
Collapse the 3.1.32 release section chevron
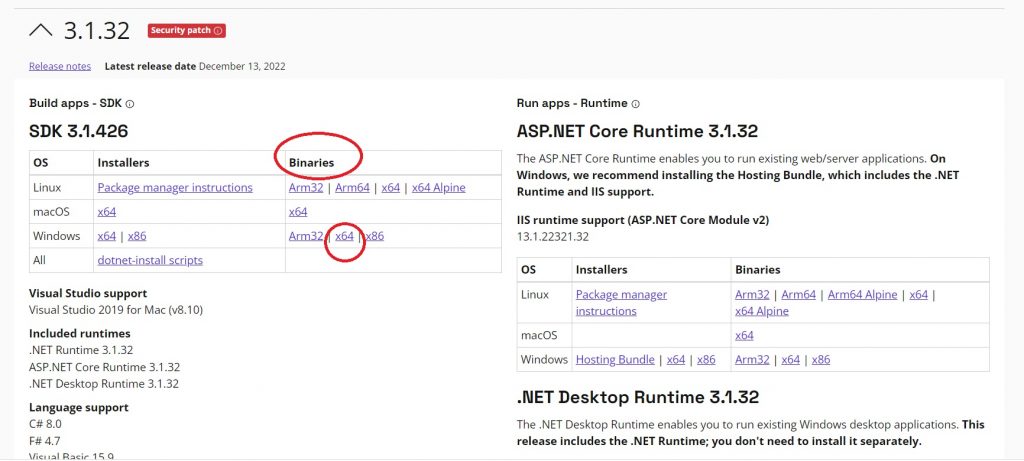click(40, 31)
